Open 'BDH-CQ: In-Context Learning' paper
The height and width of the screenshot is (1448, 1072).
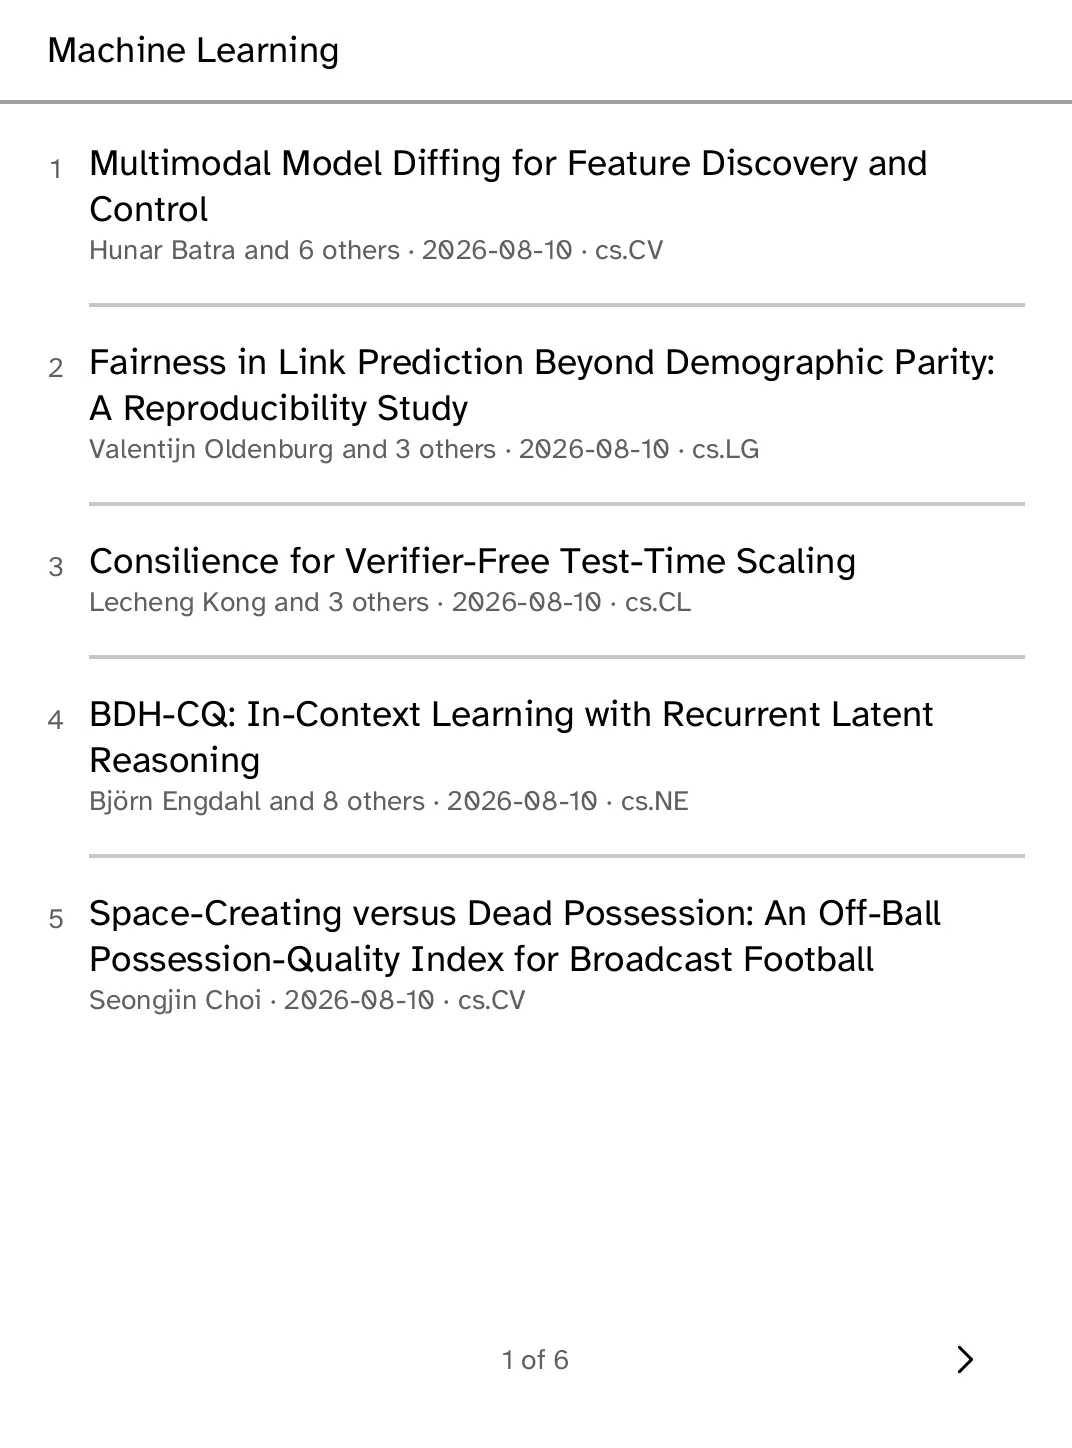click(x=511, y=737)
